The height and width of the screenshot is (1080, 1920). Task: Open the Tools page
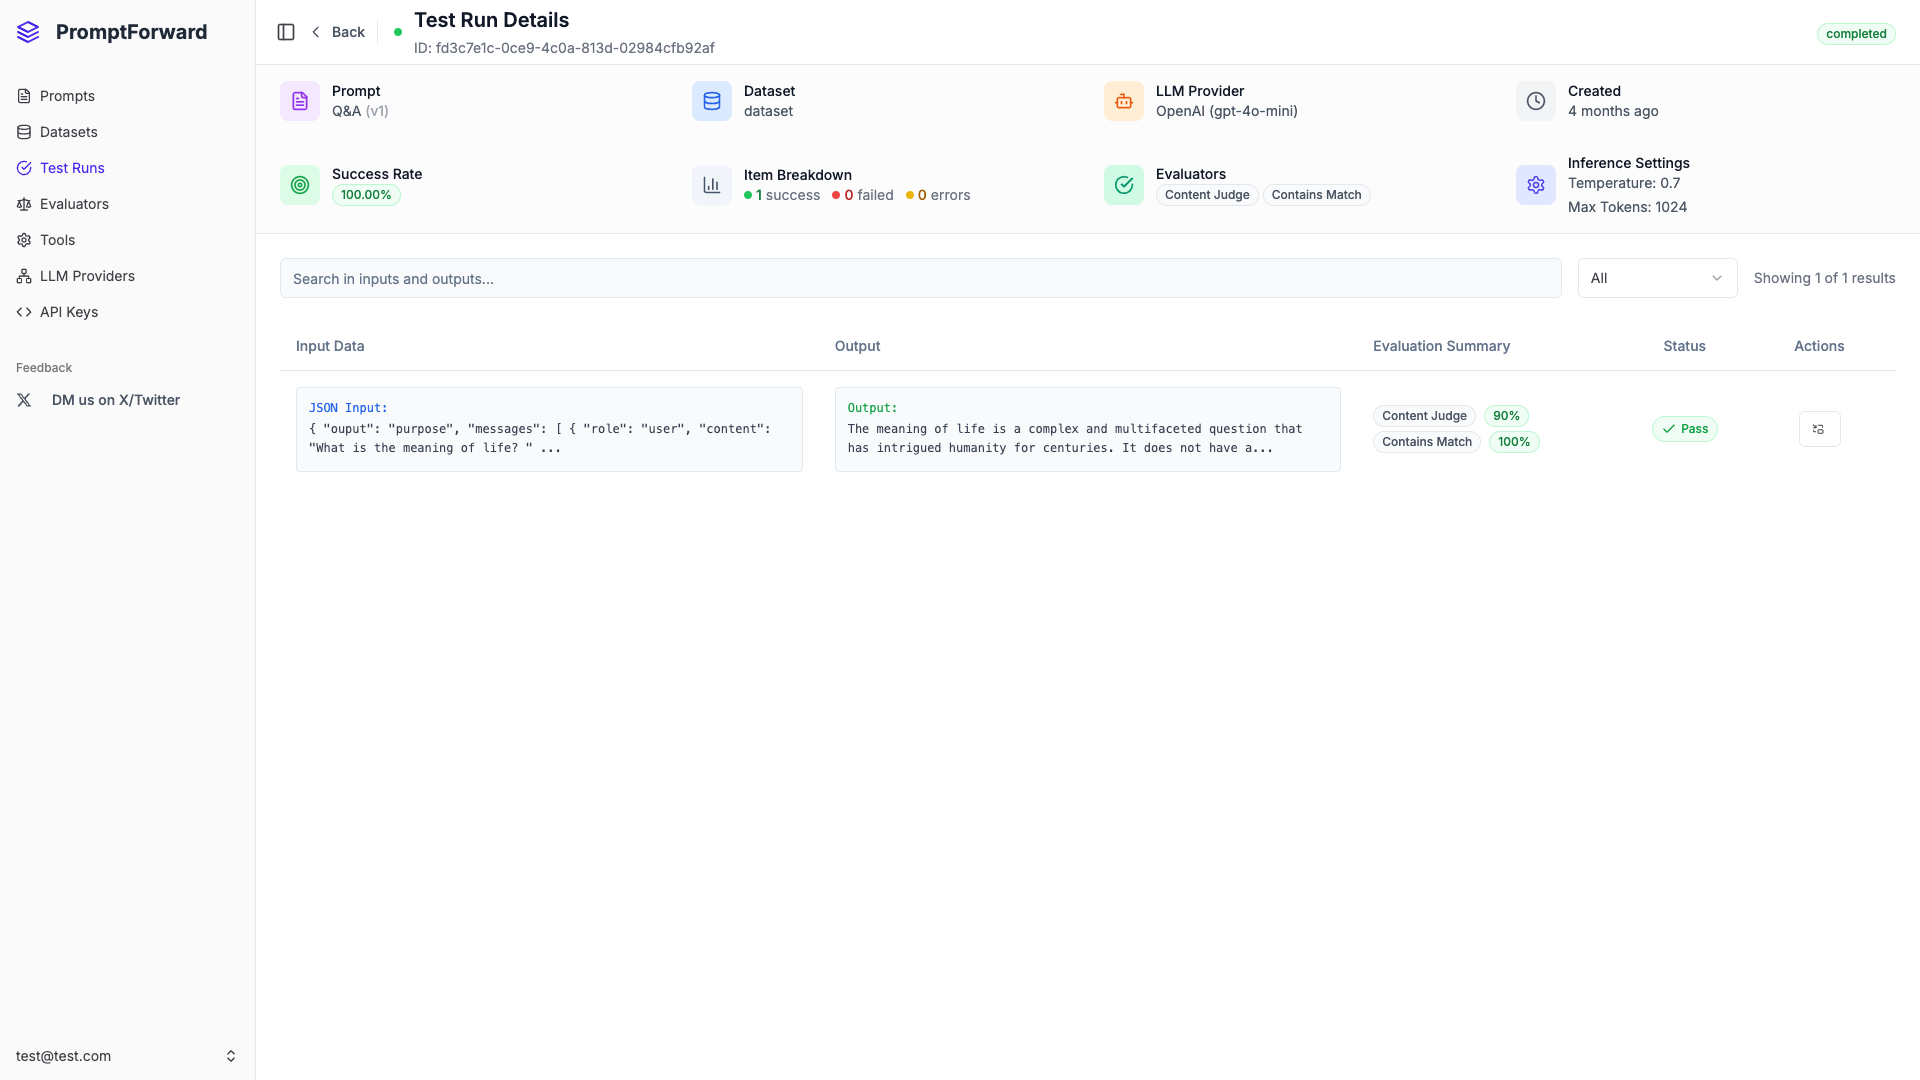coord(57,240)
